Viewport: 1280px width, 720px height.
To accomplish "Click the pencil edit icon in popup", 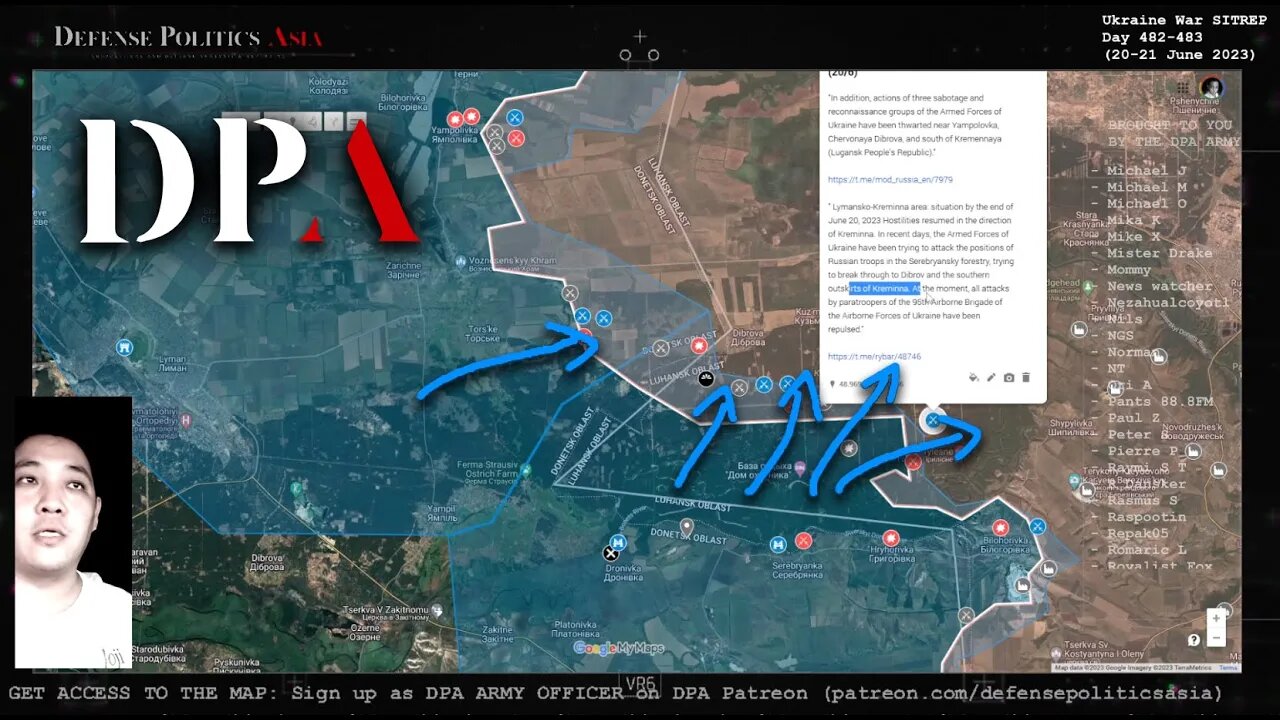I will 991,377.
